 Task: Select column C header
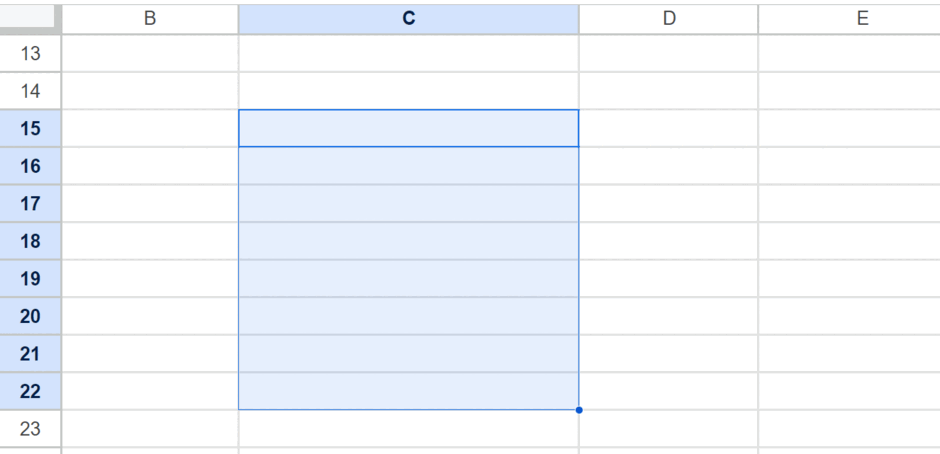[408, 19]
